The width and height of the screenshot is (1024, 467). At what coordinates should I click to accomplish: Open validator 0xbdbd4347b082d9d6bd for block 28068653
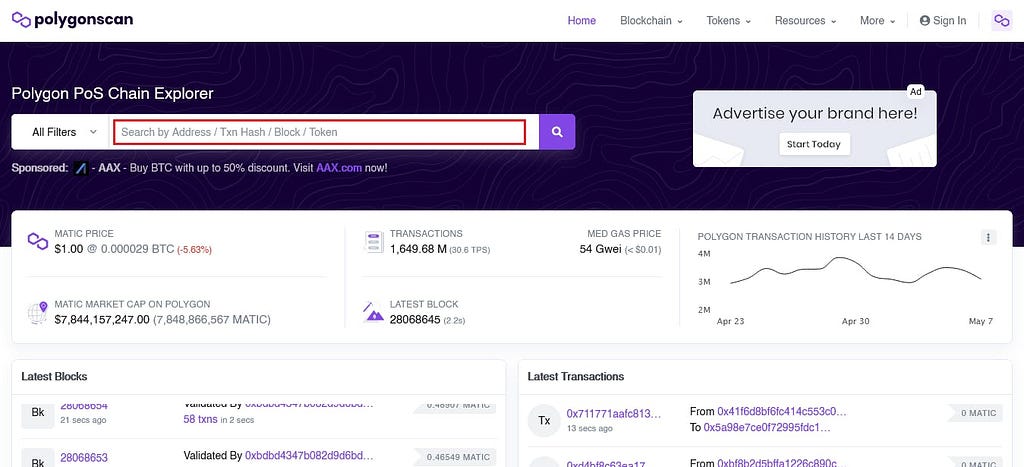309,455
